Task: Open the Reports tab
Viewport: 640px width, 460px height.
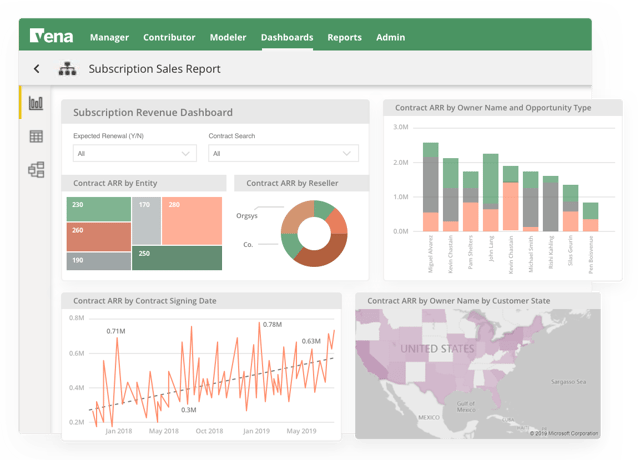Action: pyautogui.click(x=344, y=38)
